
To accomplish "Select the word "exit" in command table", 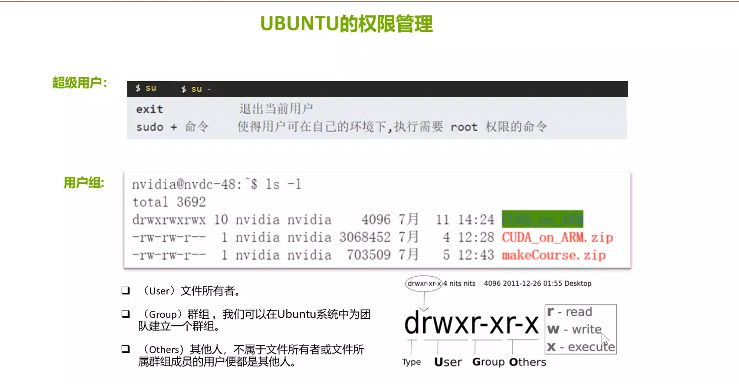I will coord(149,109).
